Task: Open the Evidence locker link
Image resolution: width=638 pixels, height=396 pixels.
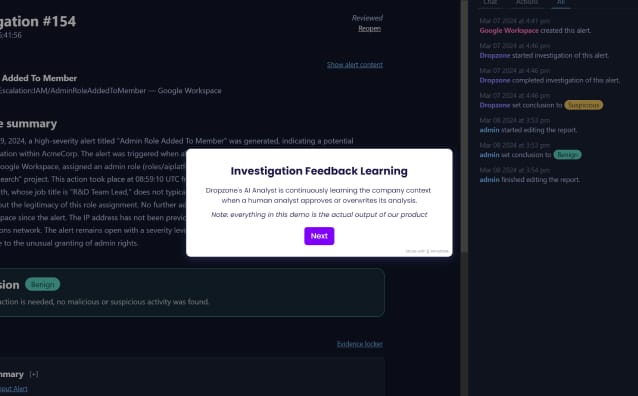Action: point(360,344)
